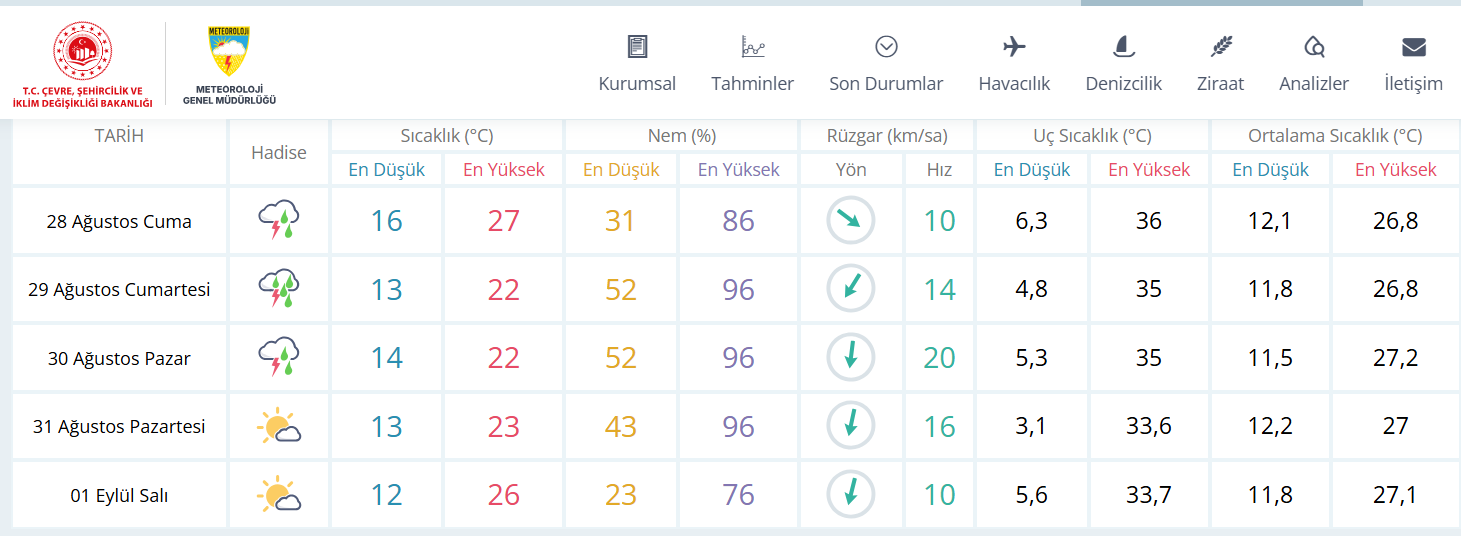The width and height of the screenshot is (1461, 536).
Task: Click the sailboat icon above Denizcilik
Action: pos(1123,46)
